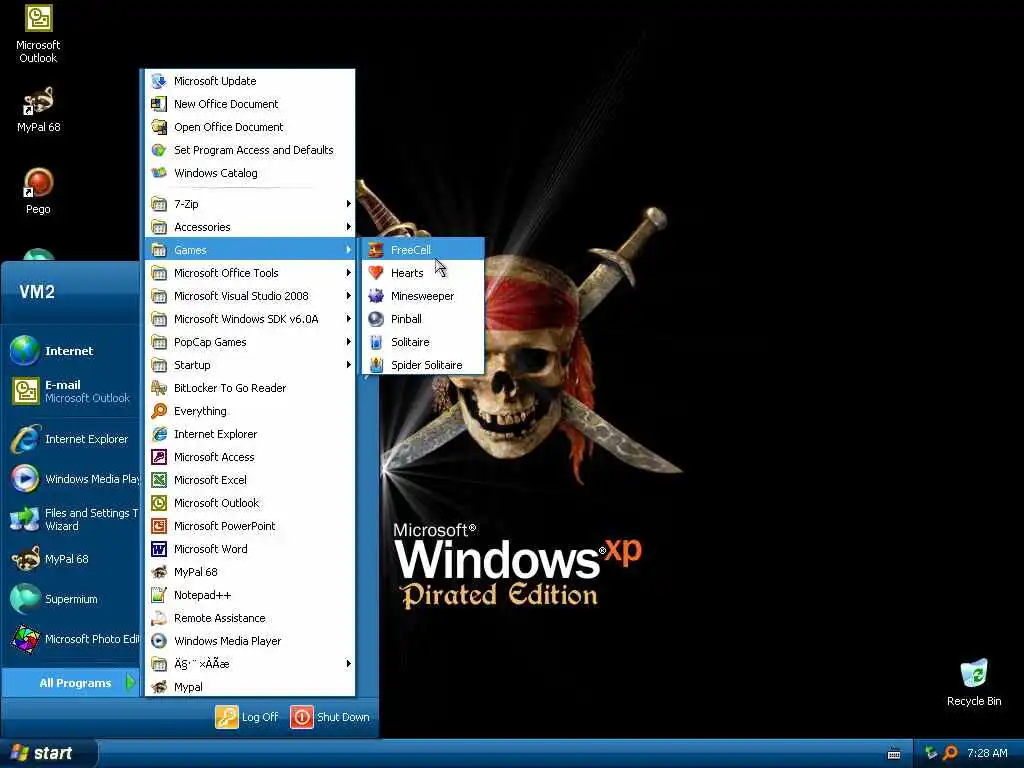Open Internet Explorer in the All Programs list
The width and height of the screenshot is (1024, 768).
pos(250,434)
